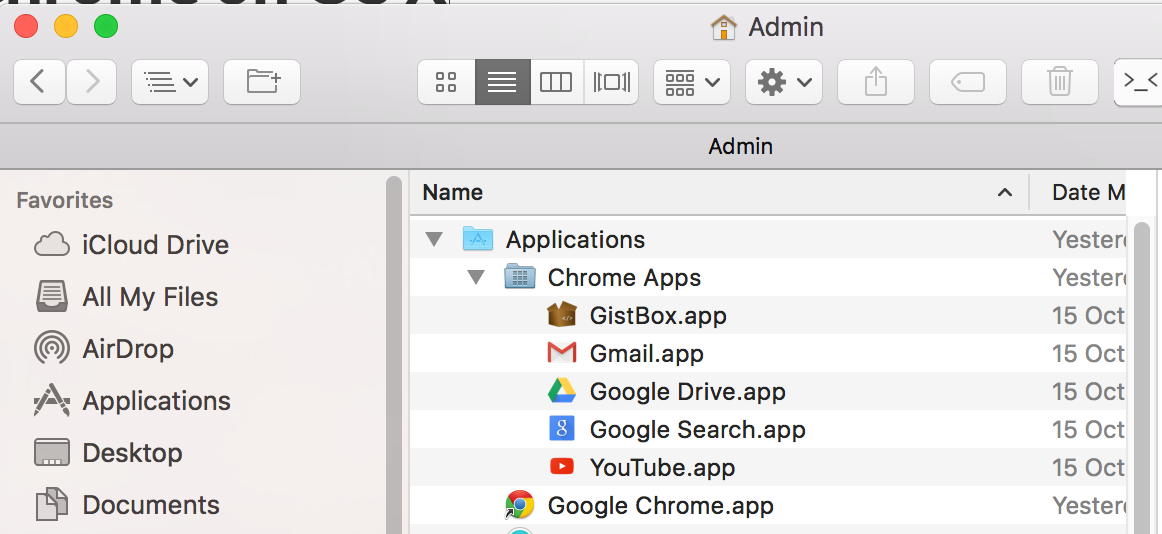This screenshot has height=534, width=1162.
Task: Click the All My Files icon
Action: (x=52, y=296)
